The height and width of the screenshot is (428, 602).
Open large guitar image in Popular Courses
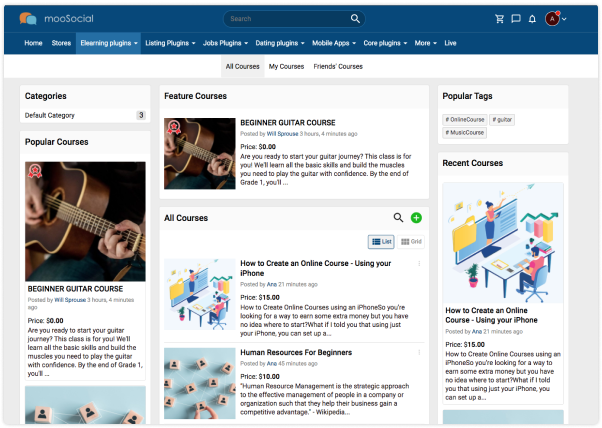point(85,221)
